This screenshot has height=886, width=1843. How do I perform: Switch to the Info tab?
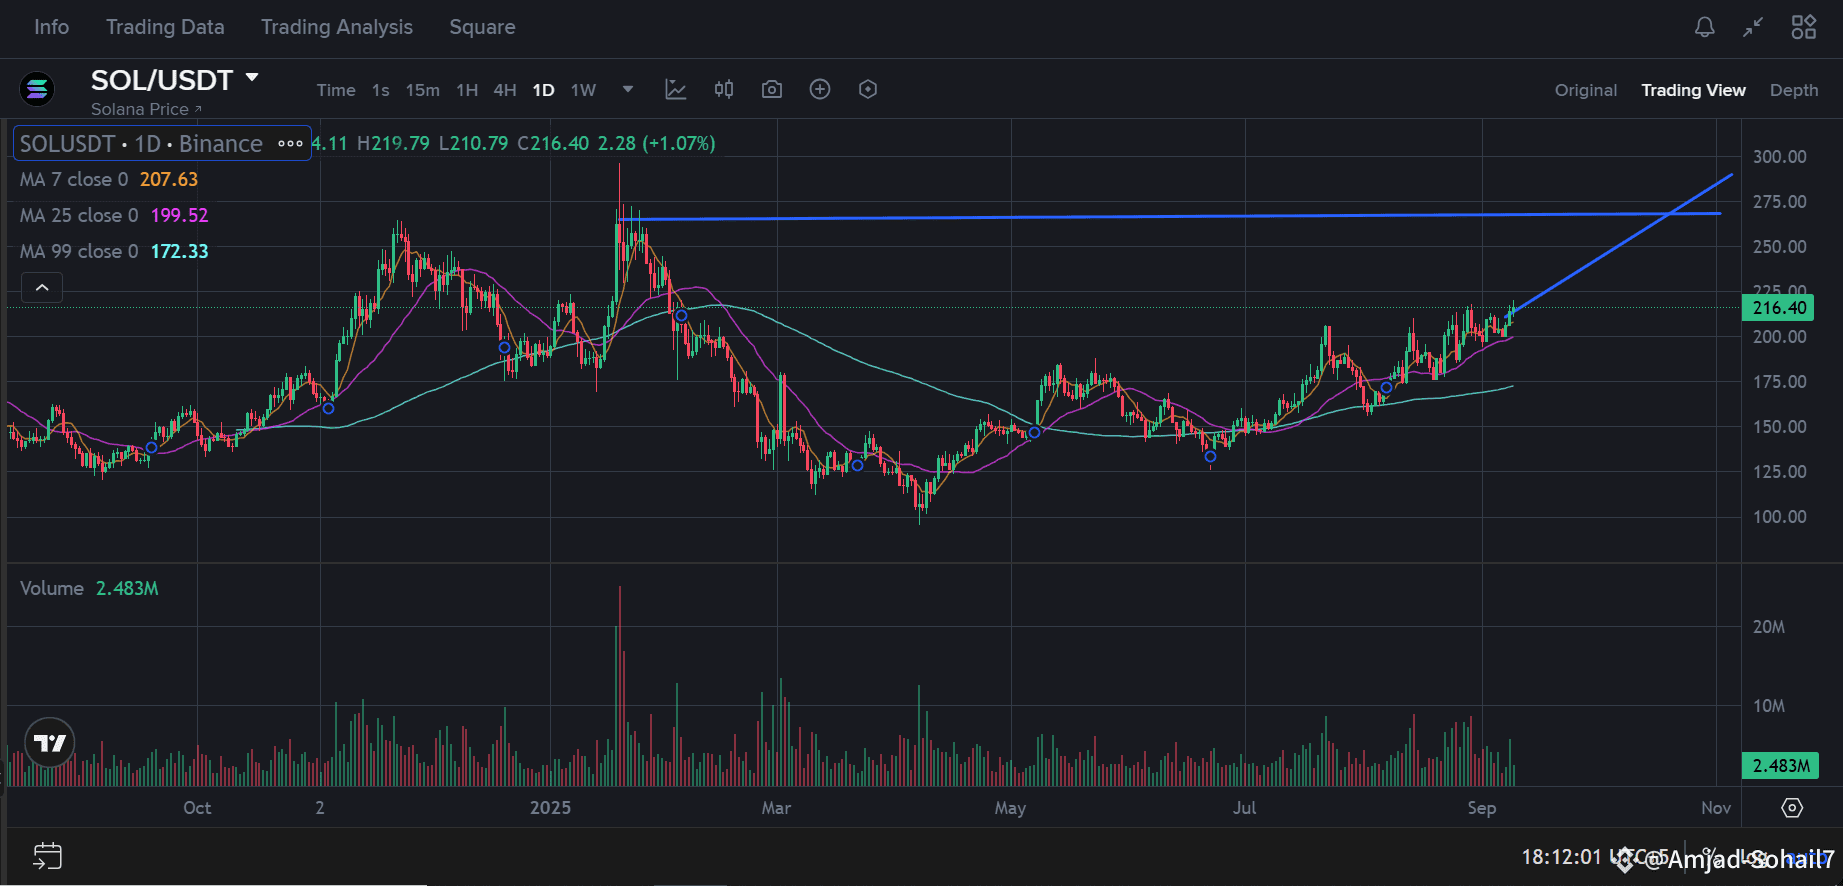tap(51, 27)
